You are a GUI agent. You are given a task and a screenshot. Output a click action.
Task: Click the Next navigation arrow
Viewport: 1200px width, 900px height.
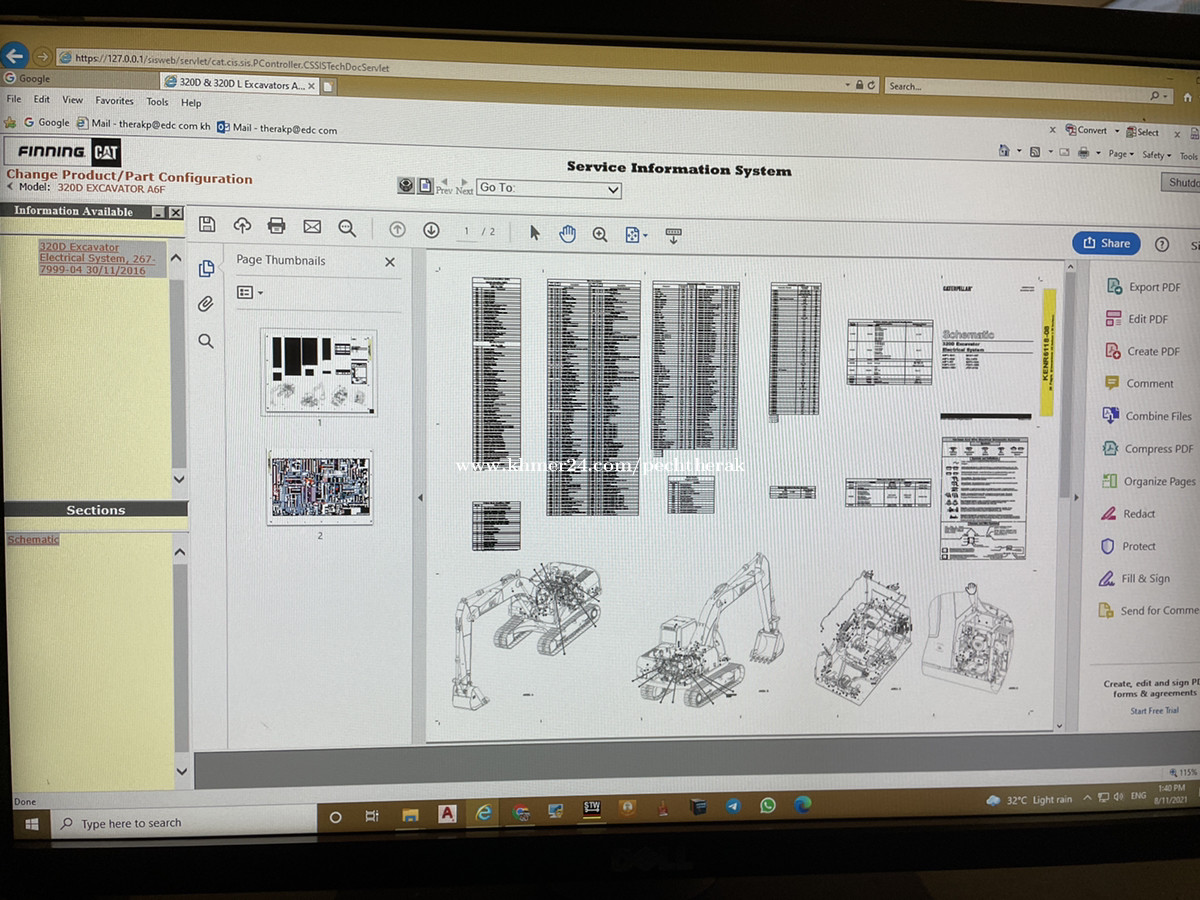click(464, 186)
